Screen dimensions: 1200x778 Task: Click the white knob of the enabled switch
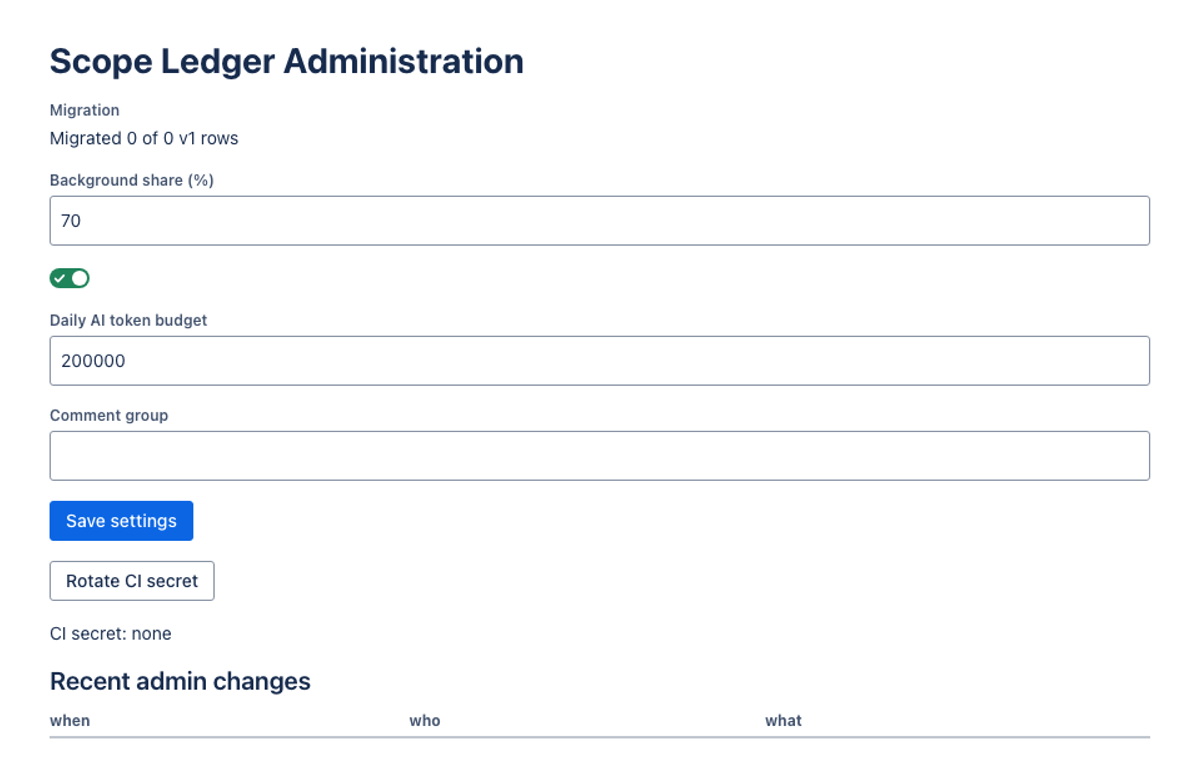click(x=80, y=278)
